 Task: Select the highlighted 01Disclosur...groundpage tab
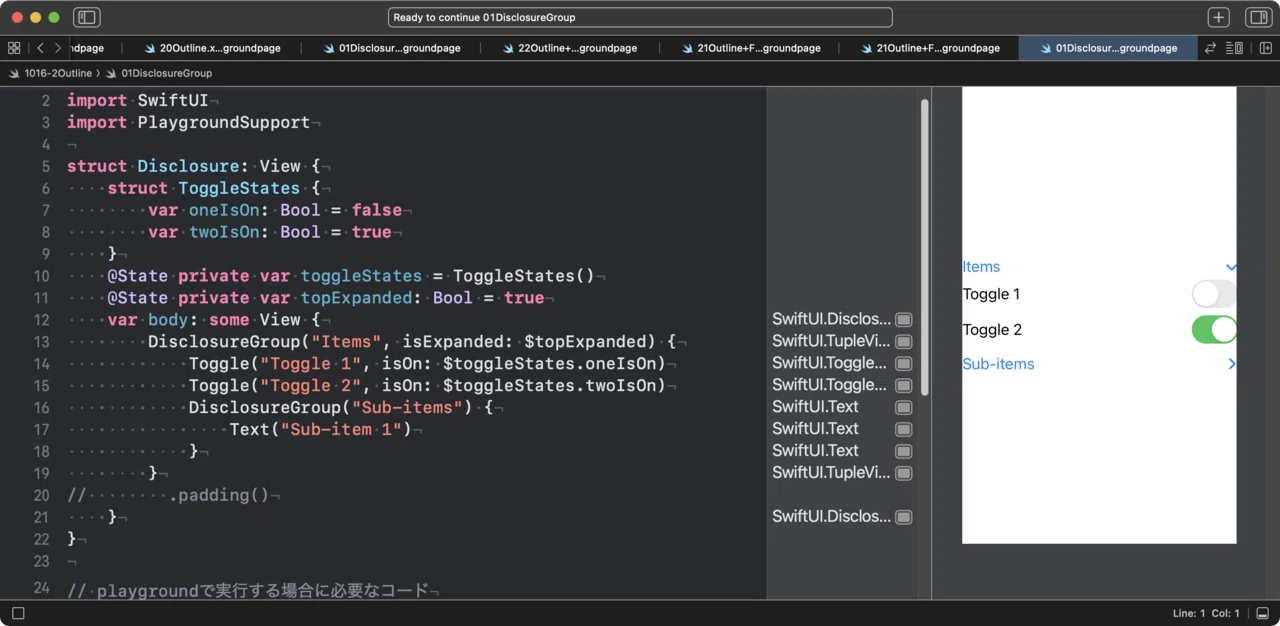click(x=1108, y=48)
